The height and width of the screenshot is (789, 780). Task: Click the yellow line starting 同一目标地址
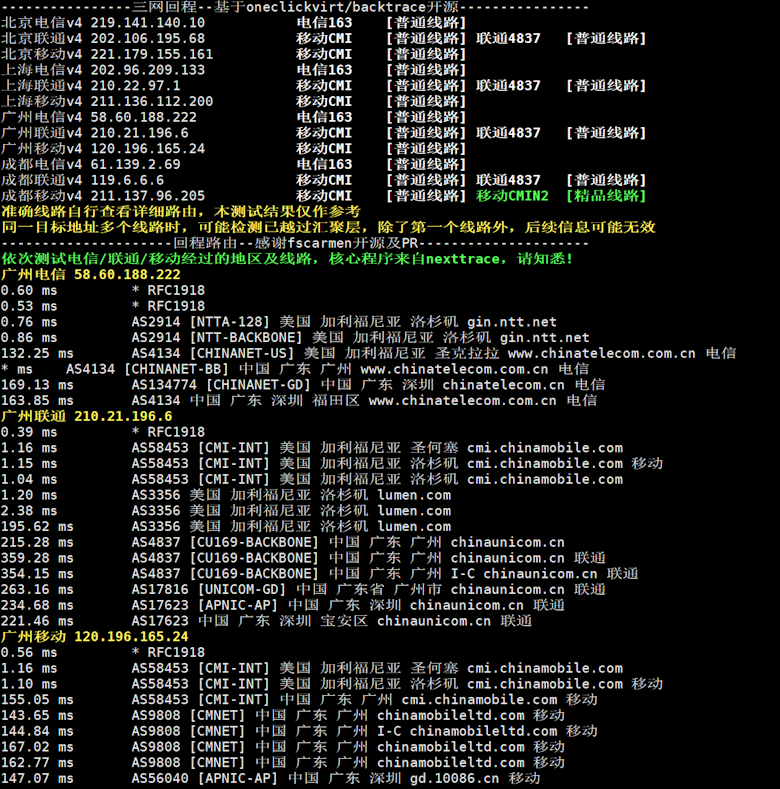(x=328, y=227)
